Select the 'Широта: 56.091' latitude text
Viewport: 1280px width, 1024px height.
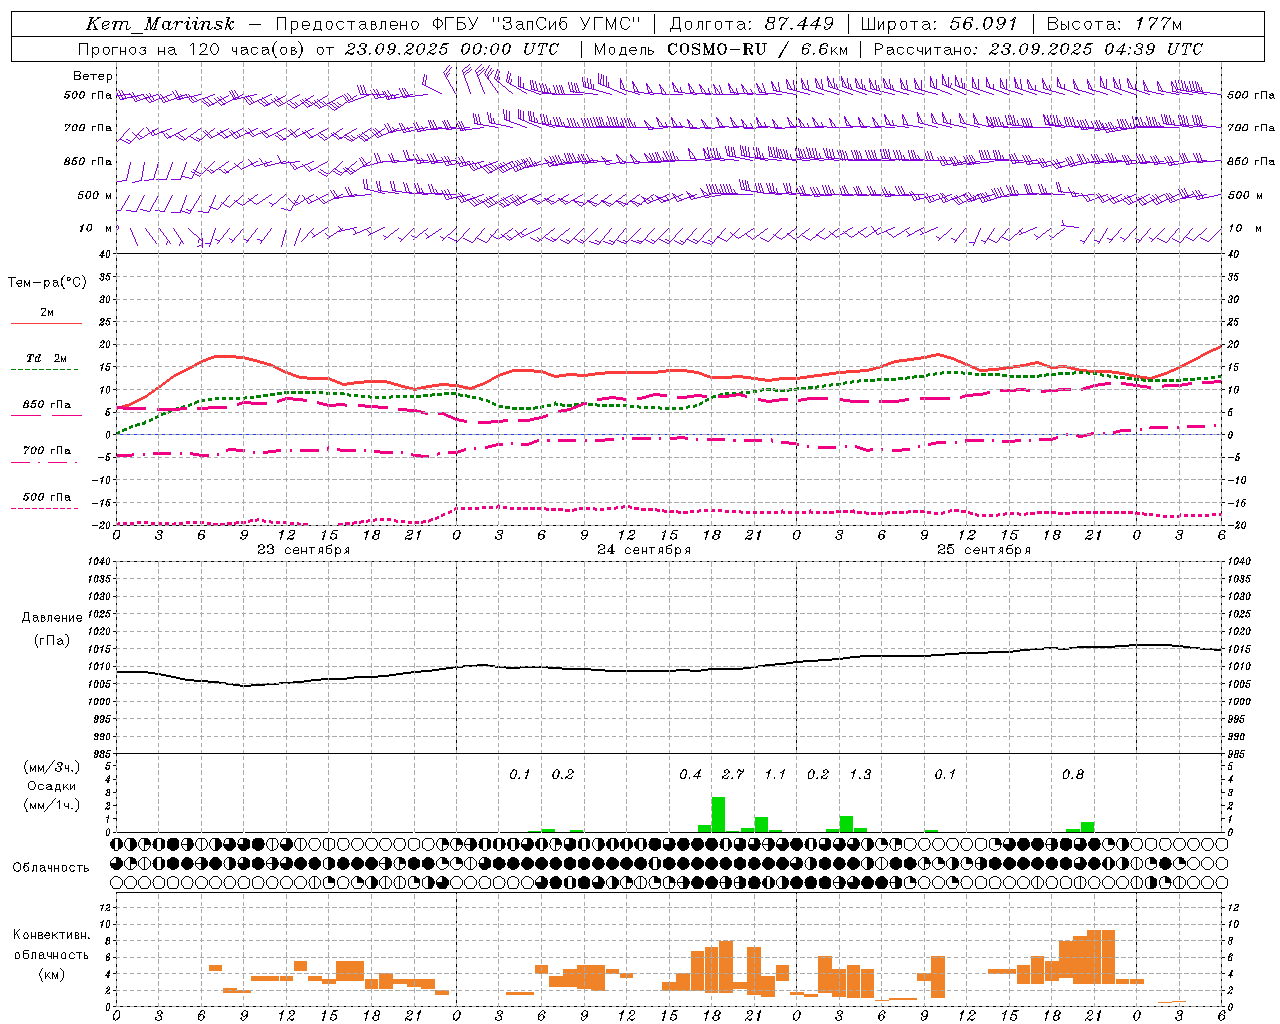pos(939,24)
